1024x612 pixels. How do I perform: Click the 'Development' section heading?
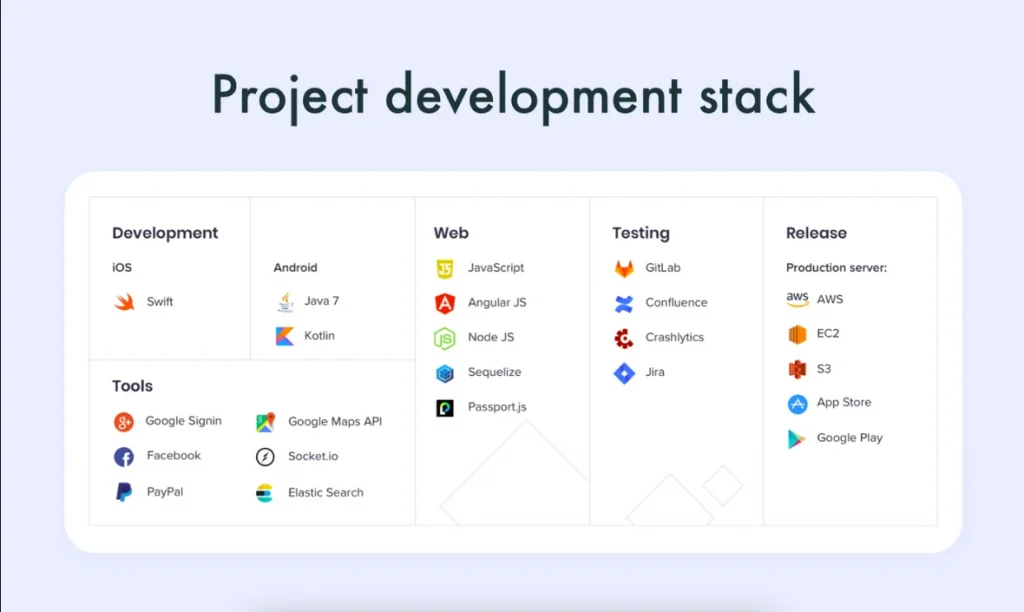pos(165,233)
